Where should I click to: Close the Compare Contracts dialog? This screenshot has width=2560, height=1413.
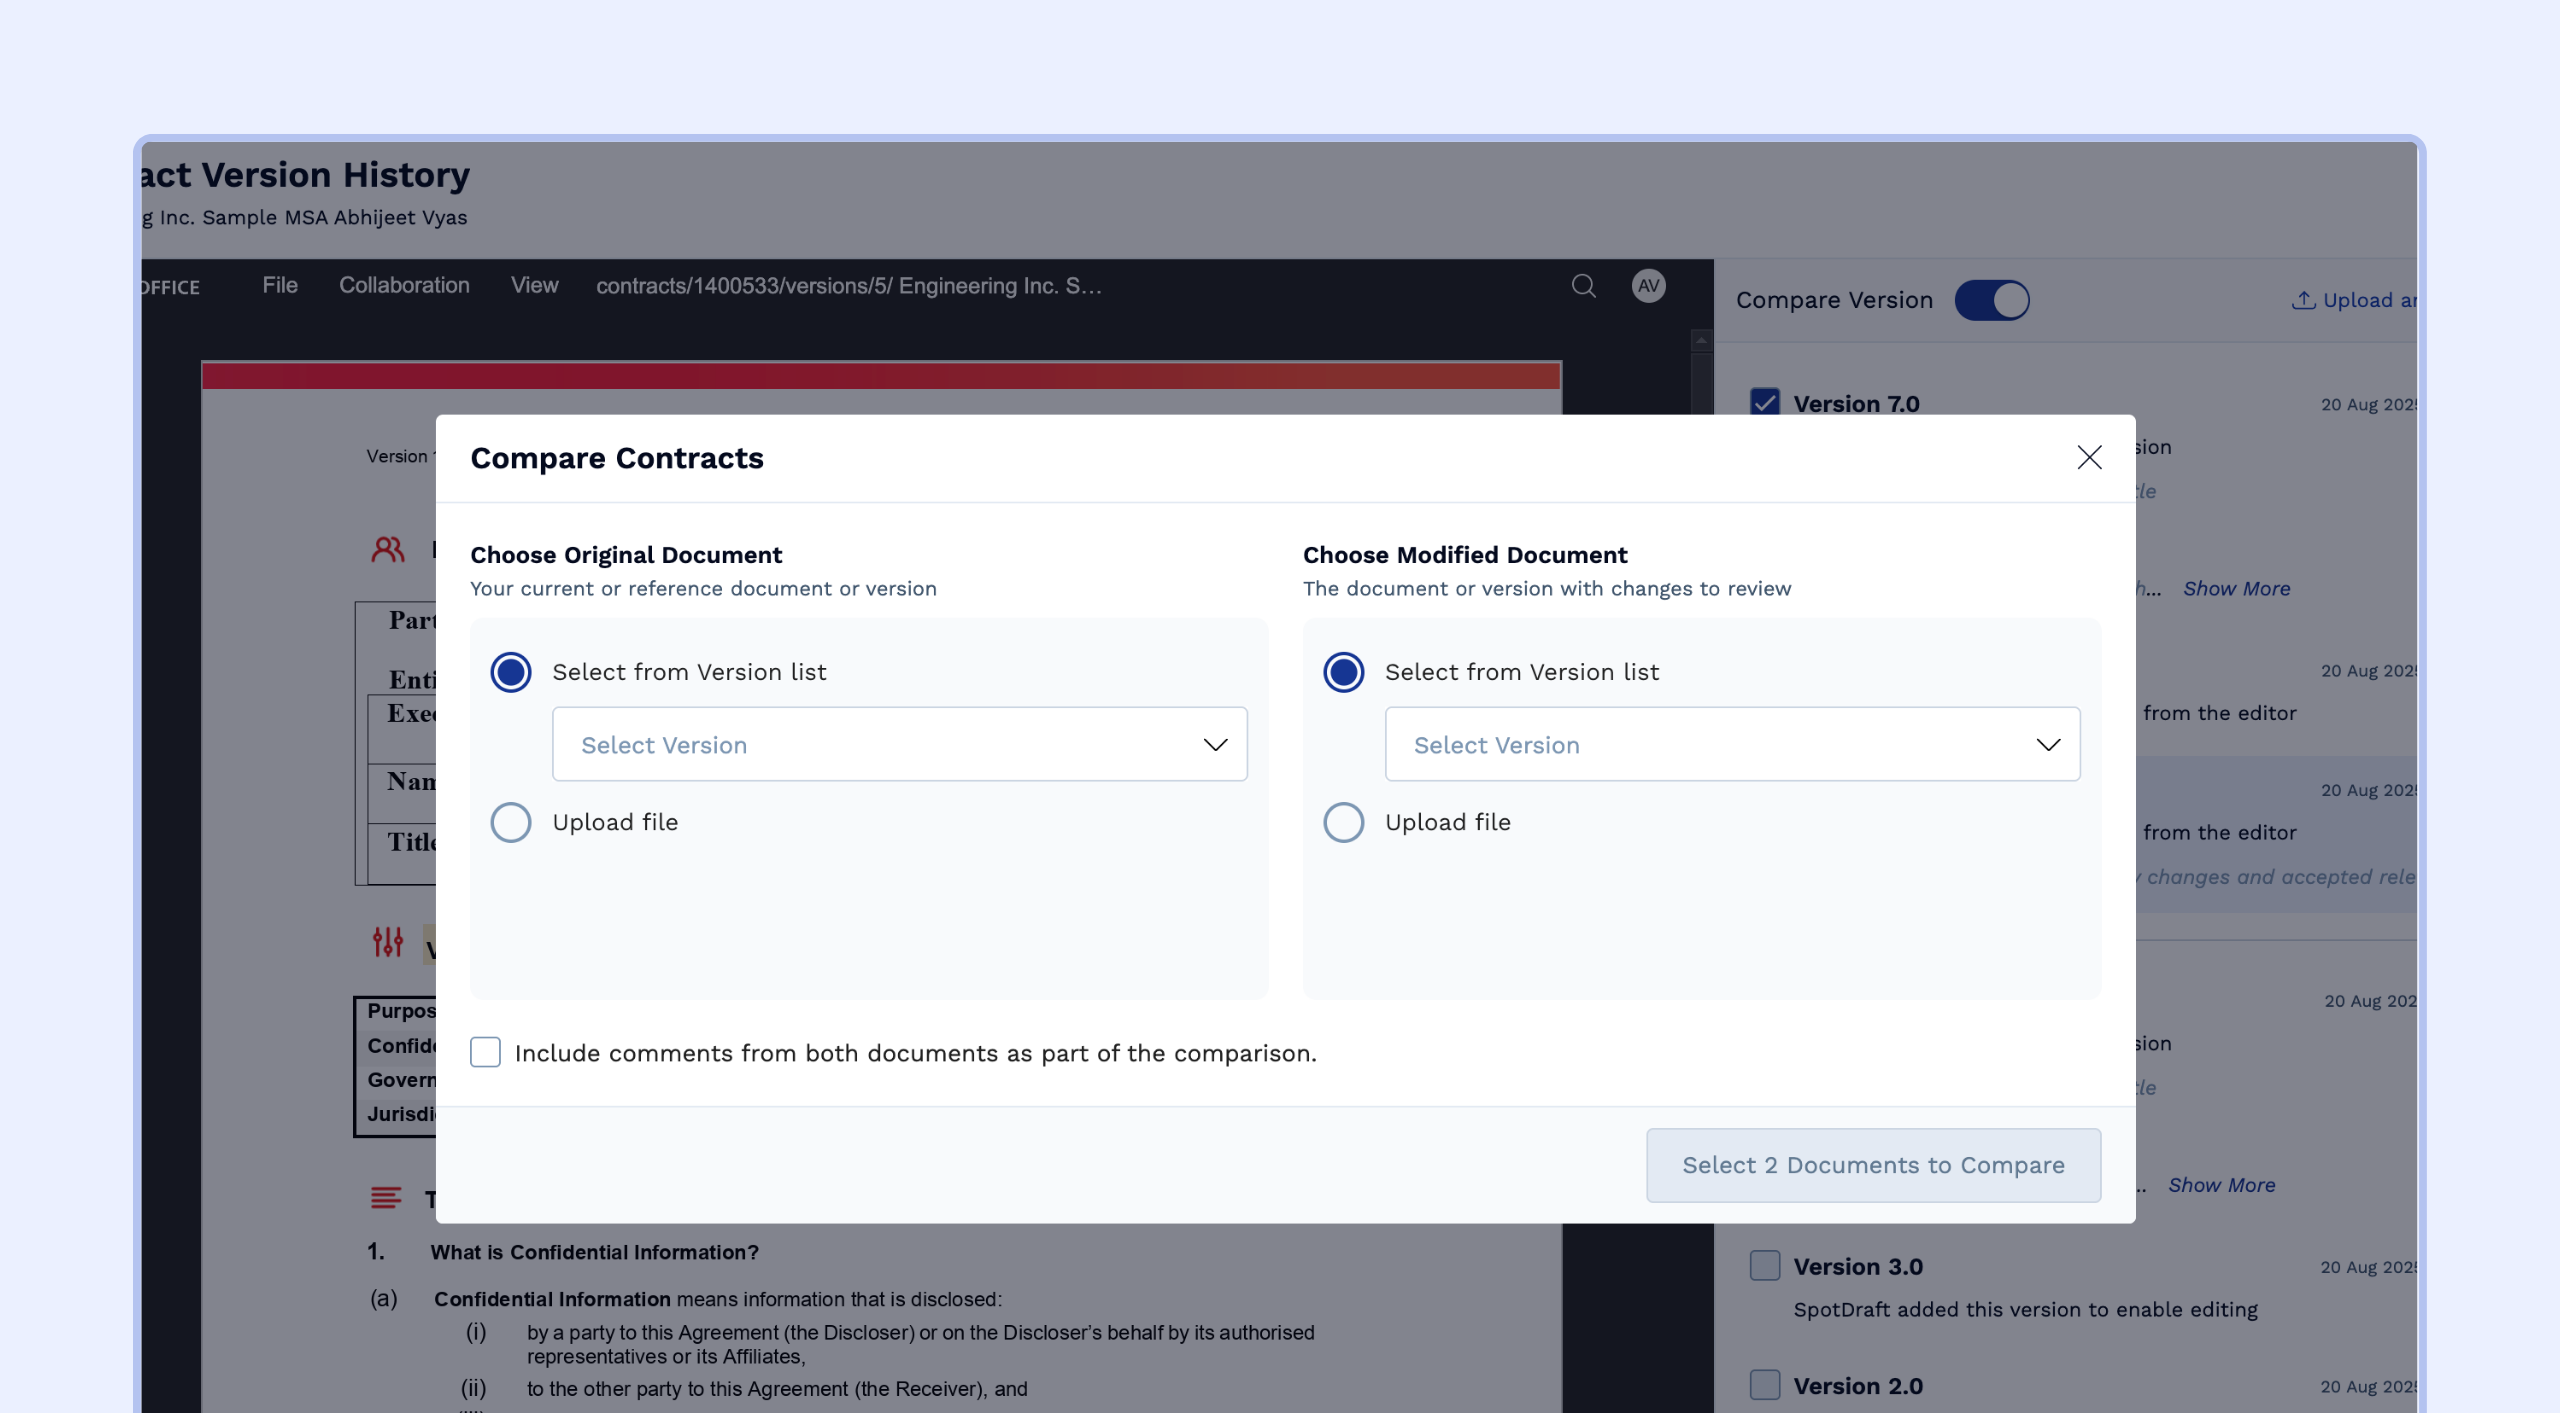click(x=2088, y=457)
